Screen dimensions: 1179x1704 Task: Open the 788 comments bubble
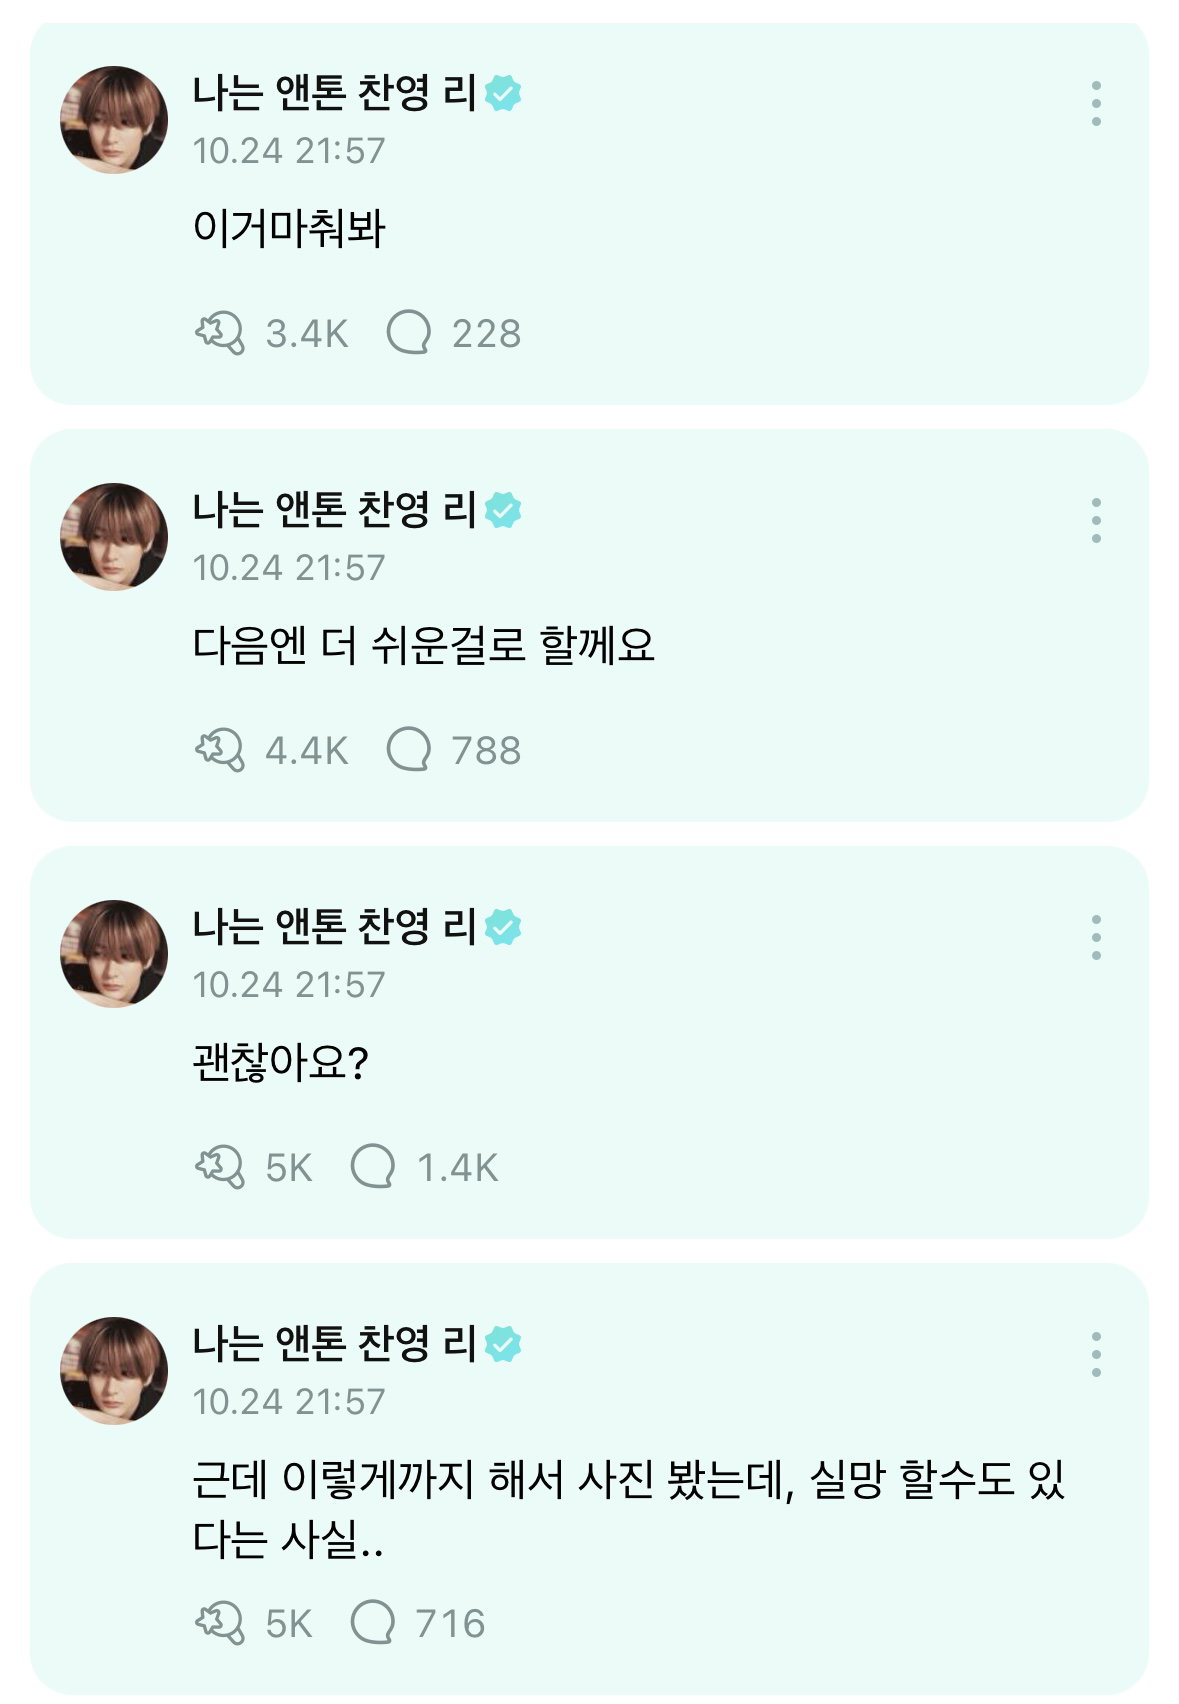pyautogui.click(x=408, y=750)
